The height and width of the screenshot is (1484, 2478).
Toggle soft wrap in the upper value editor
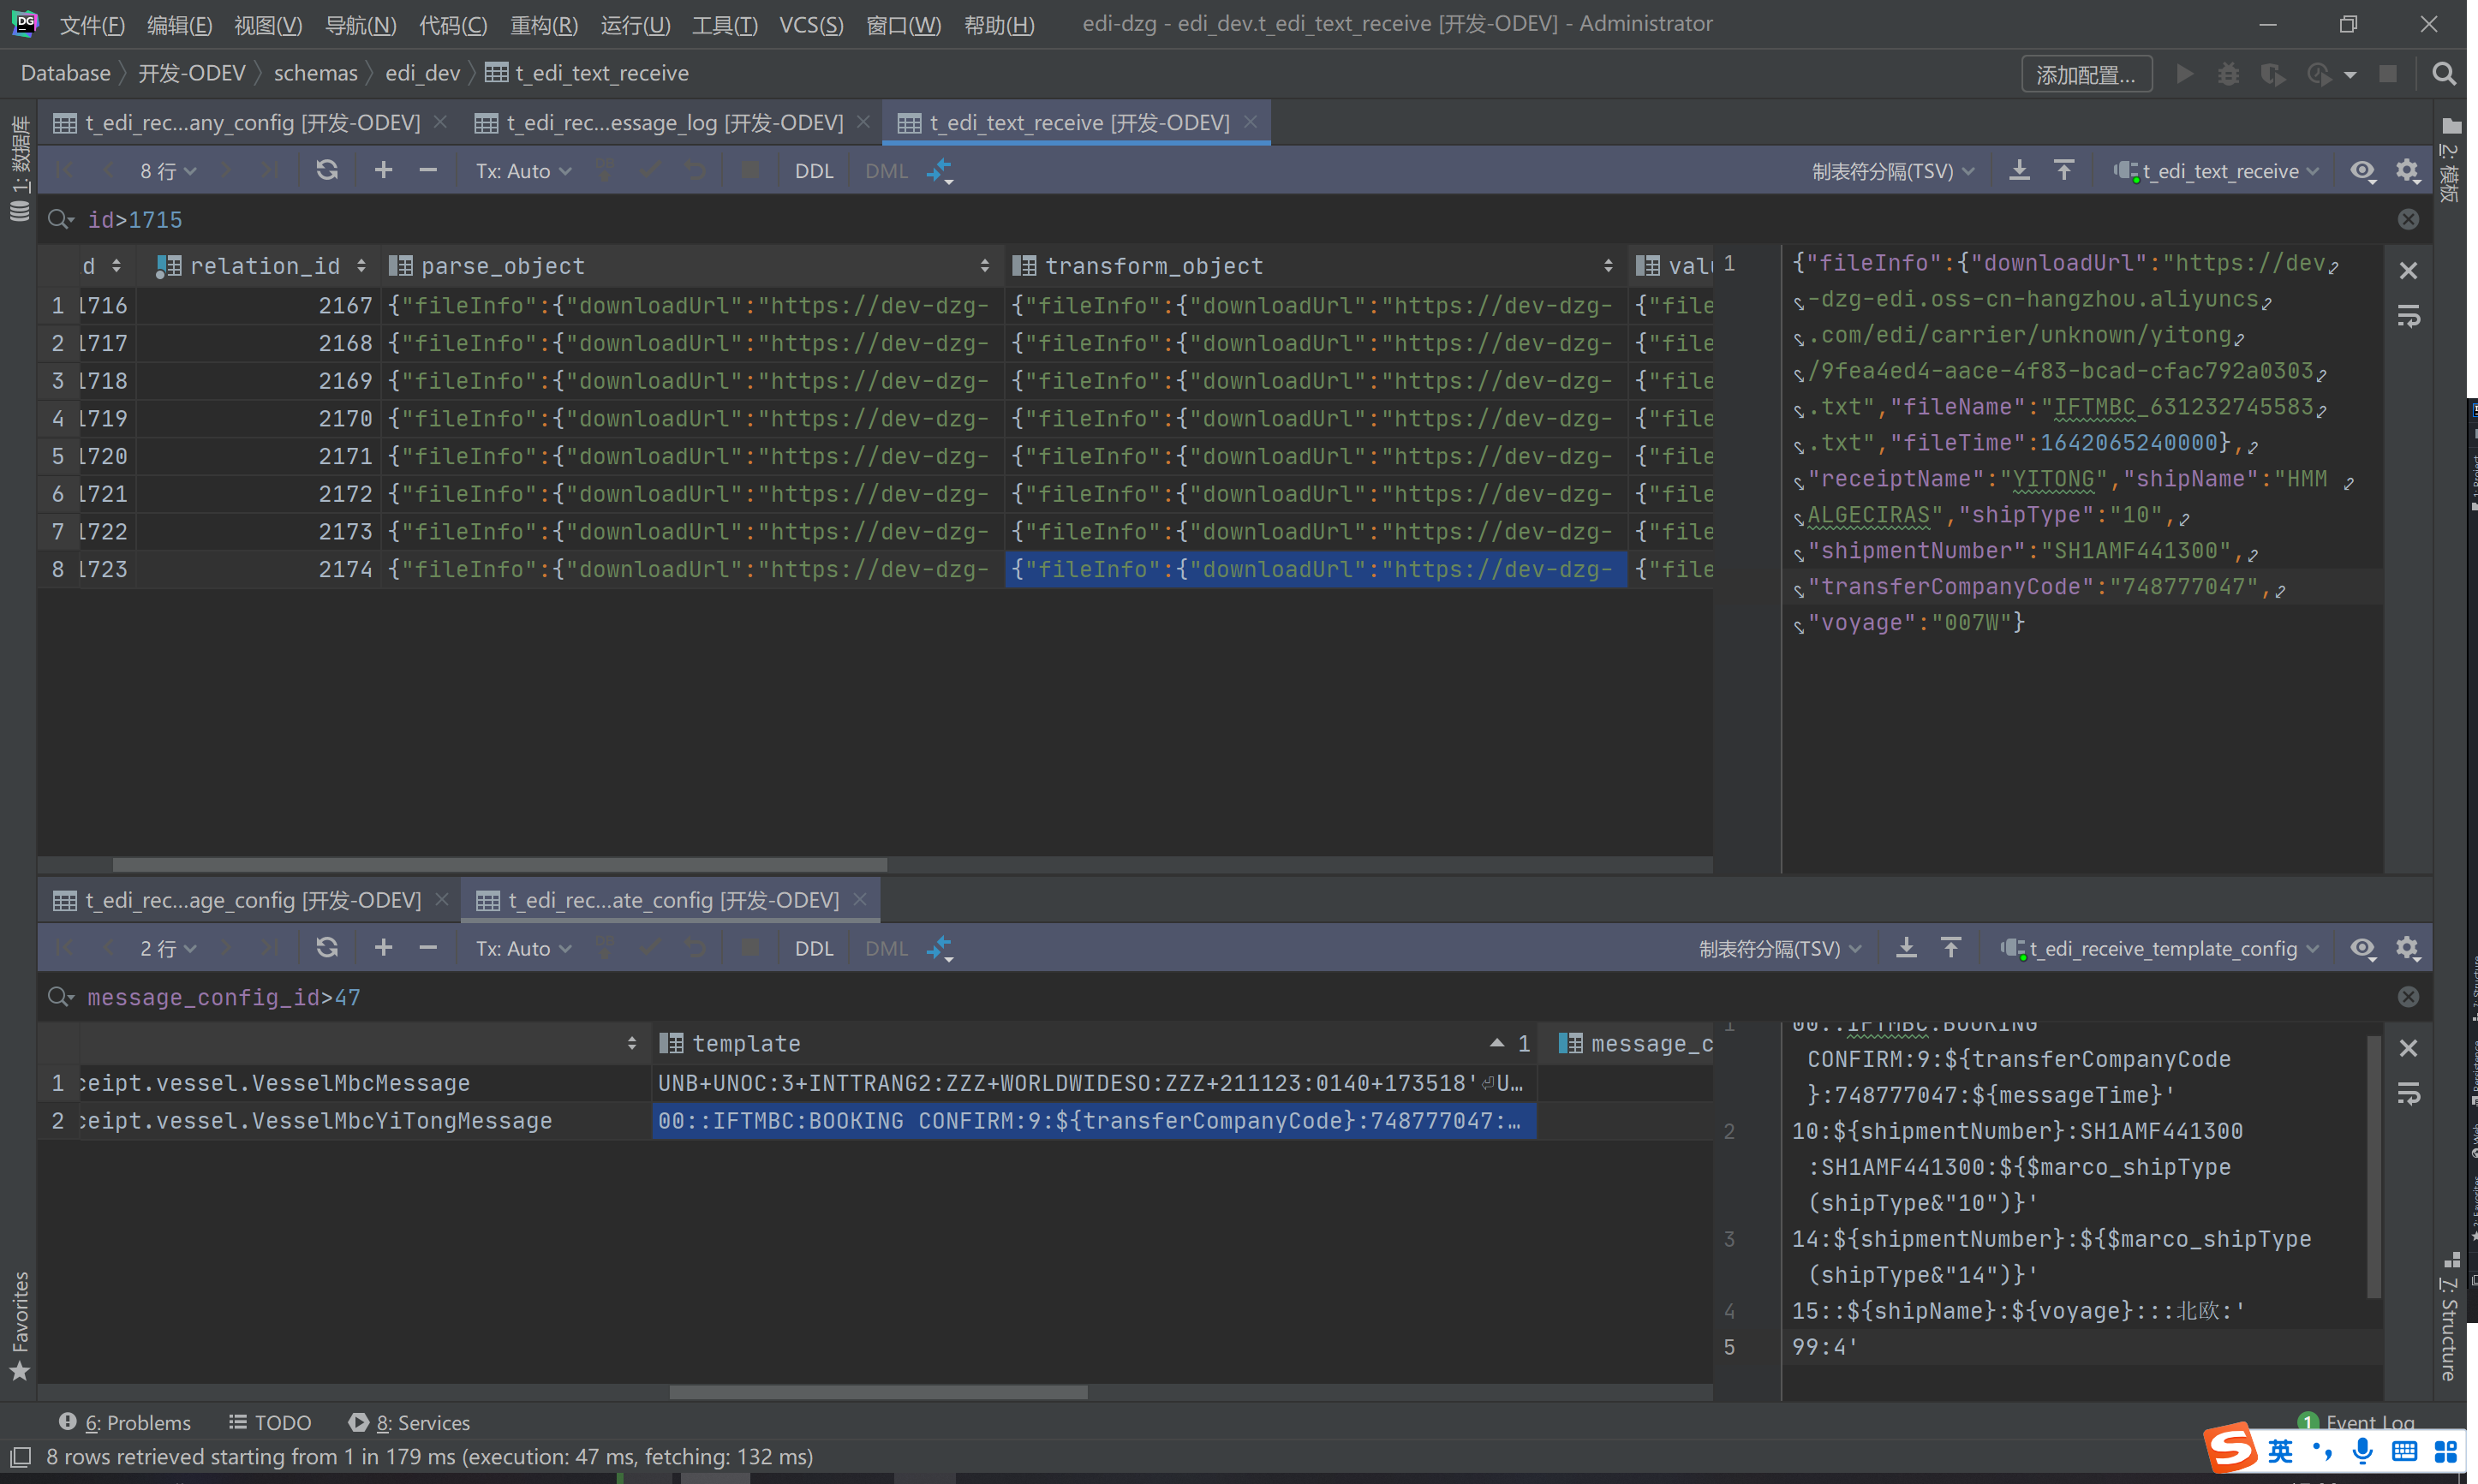[x=2408, y=317]
